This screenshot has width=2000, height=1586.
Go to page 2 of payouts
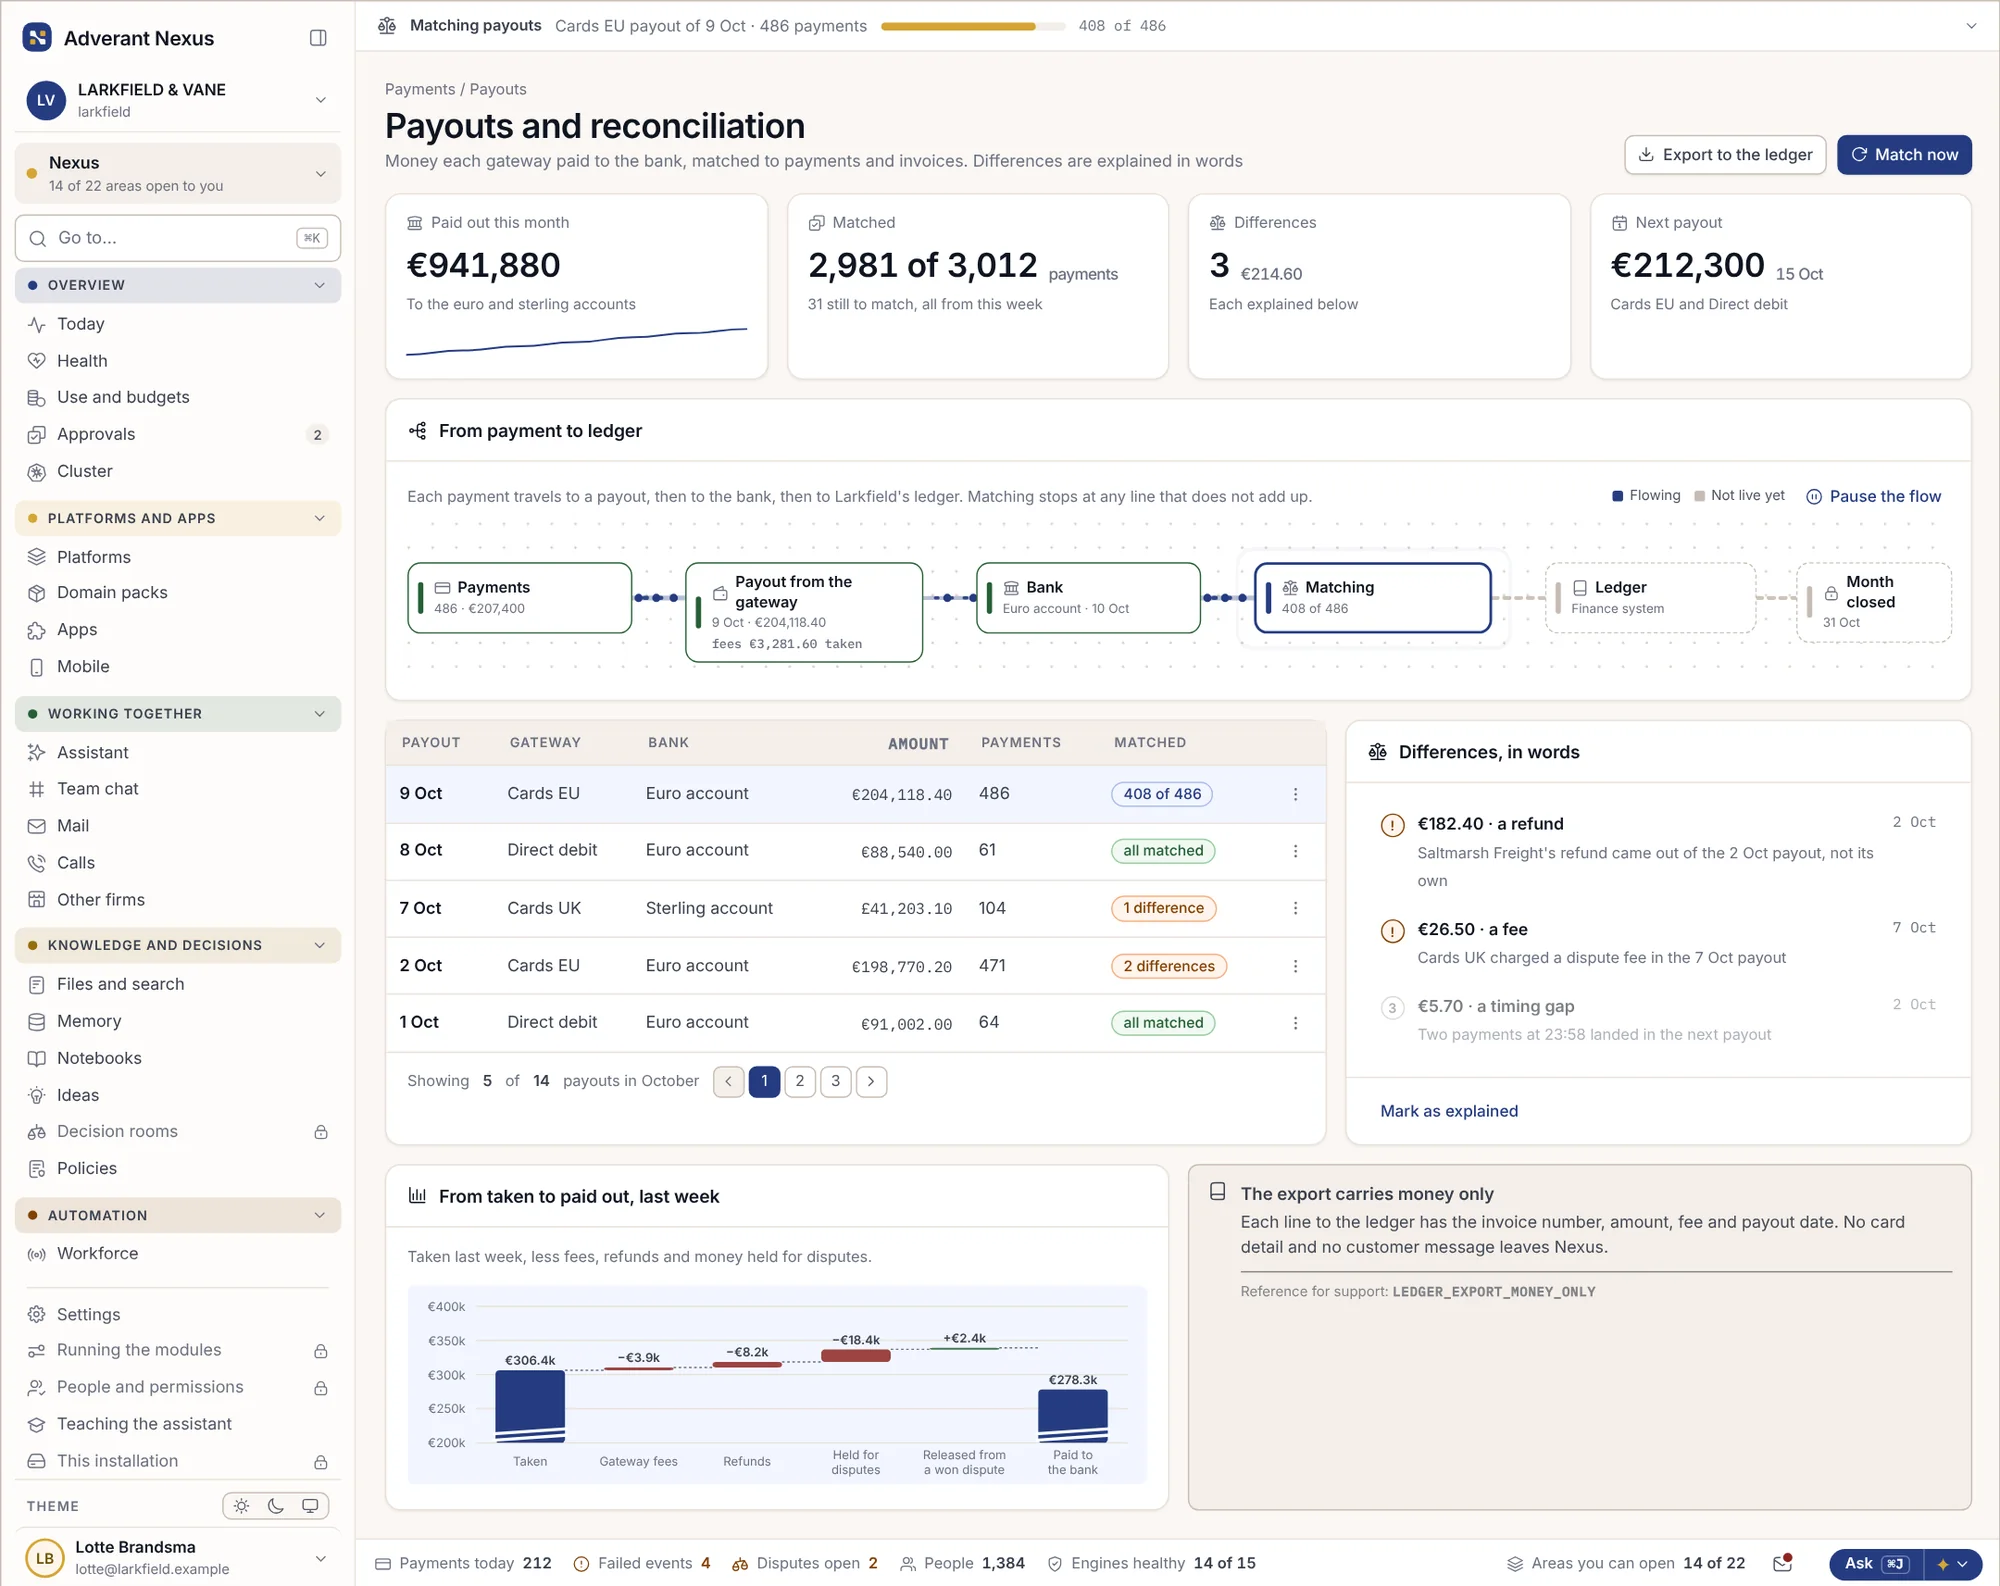coord(800,1082)
